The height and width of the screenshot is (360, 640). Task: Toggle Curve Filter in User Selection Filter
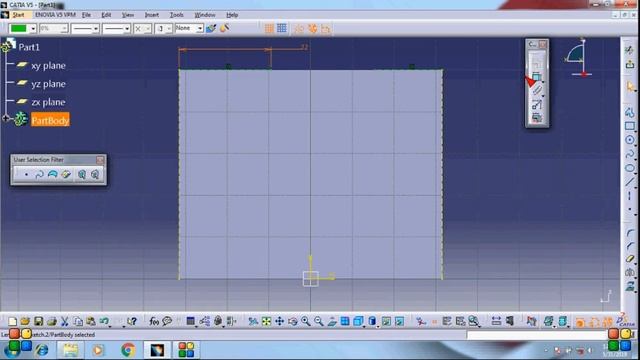(39, 175)
